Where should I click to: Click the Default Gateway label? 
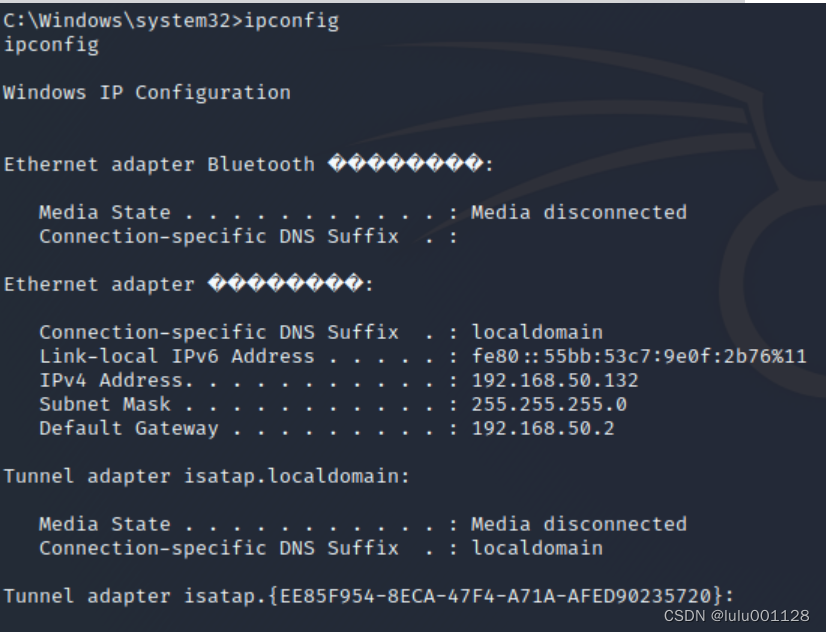point(128,429)
